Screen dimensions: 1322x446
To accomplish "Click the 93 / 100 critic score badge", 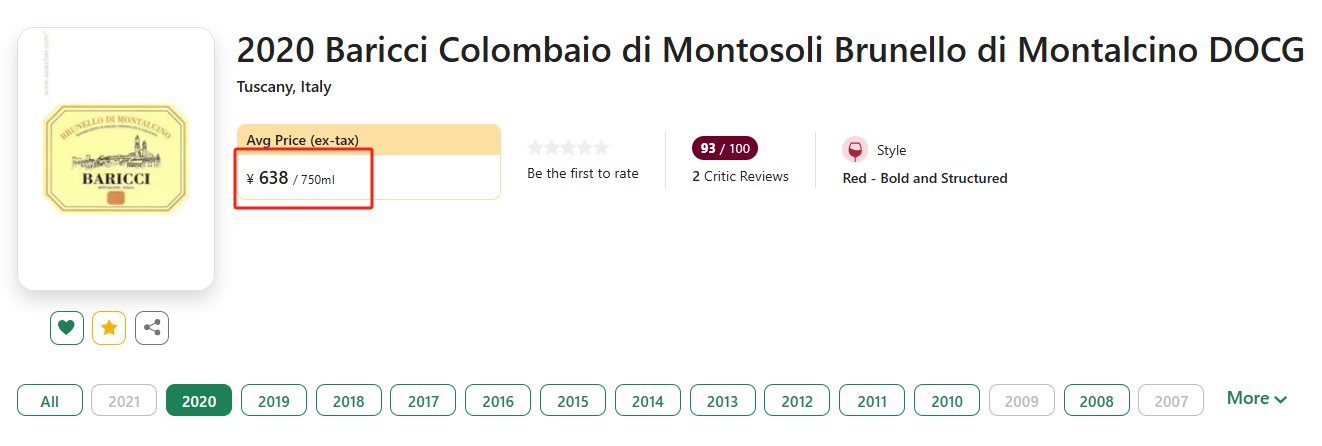I will (x=724, y=149).
